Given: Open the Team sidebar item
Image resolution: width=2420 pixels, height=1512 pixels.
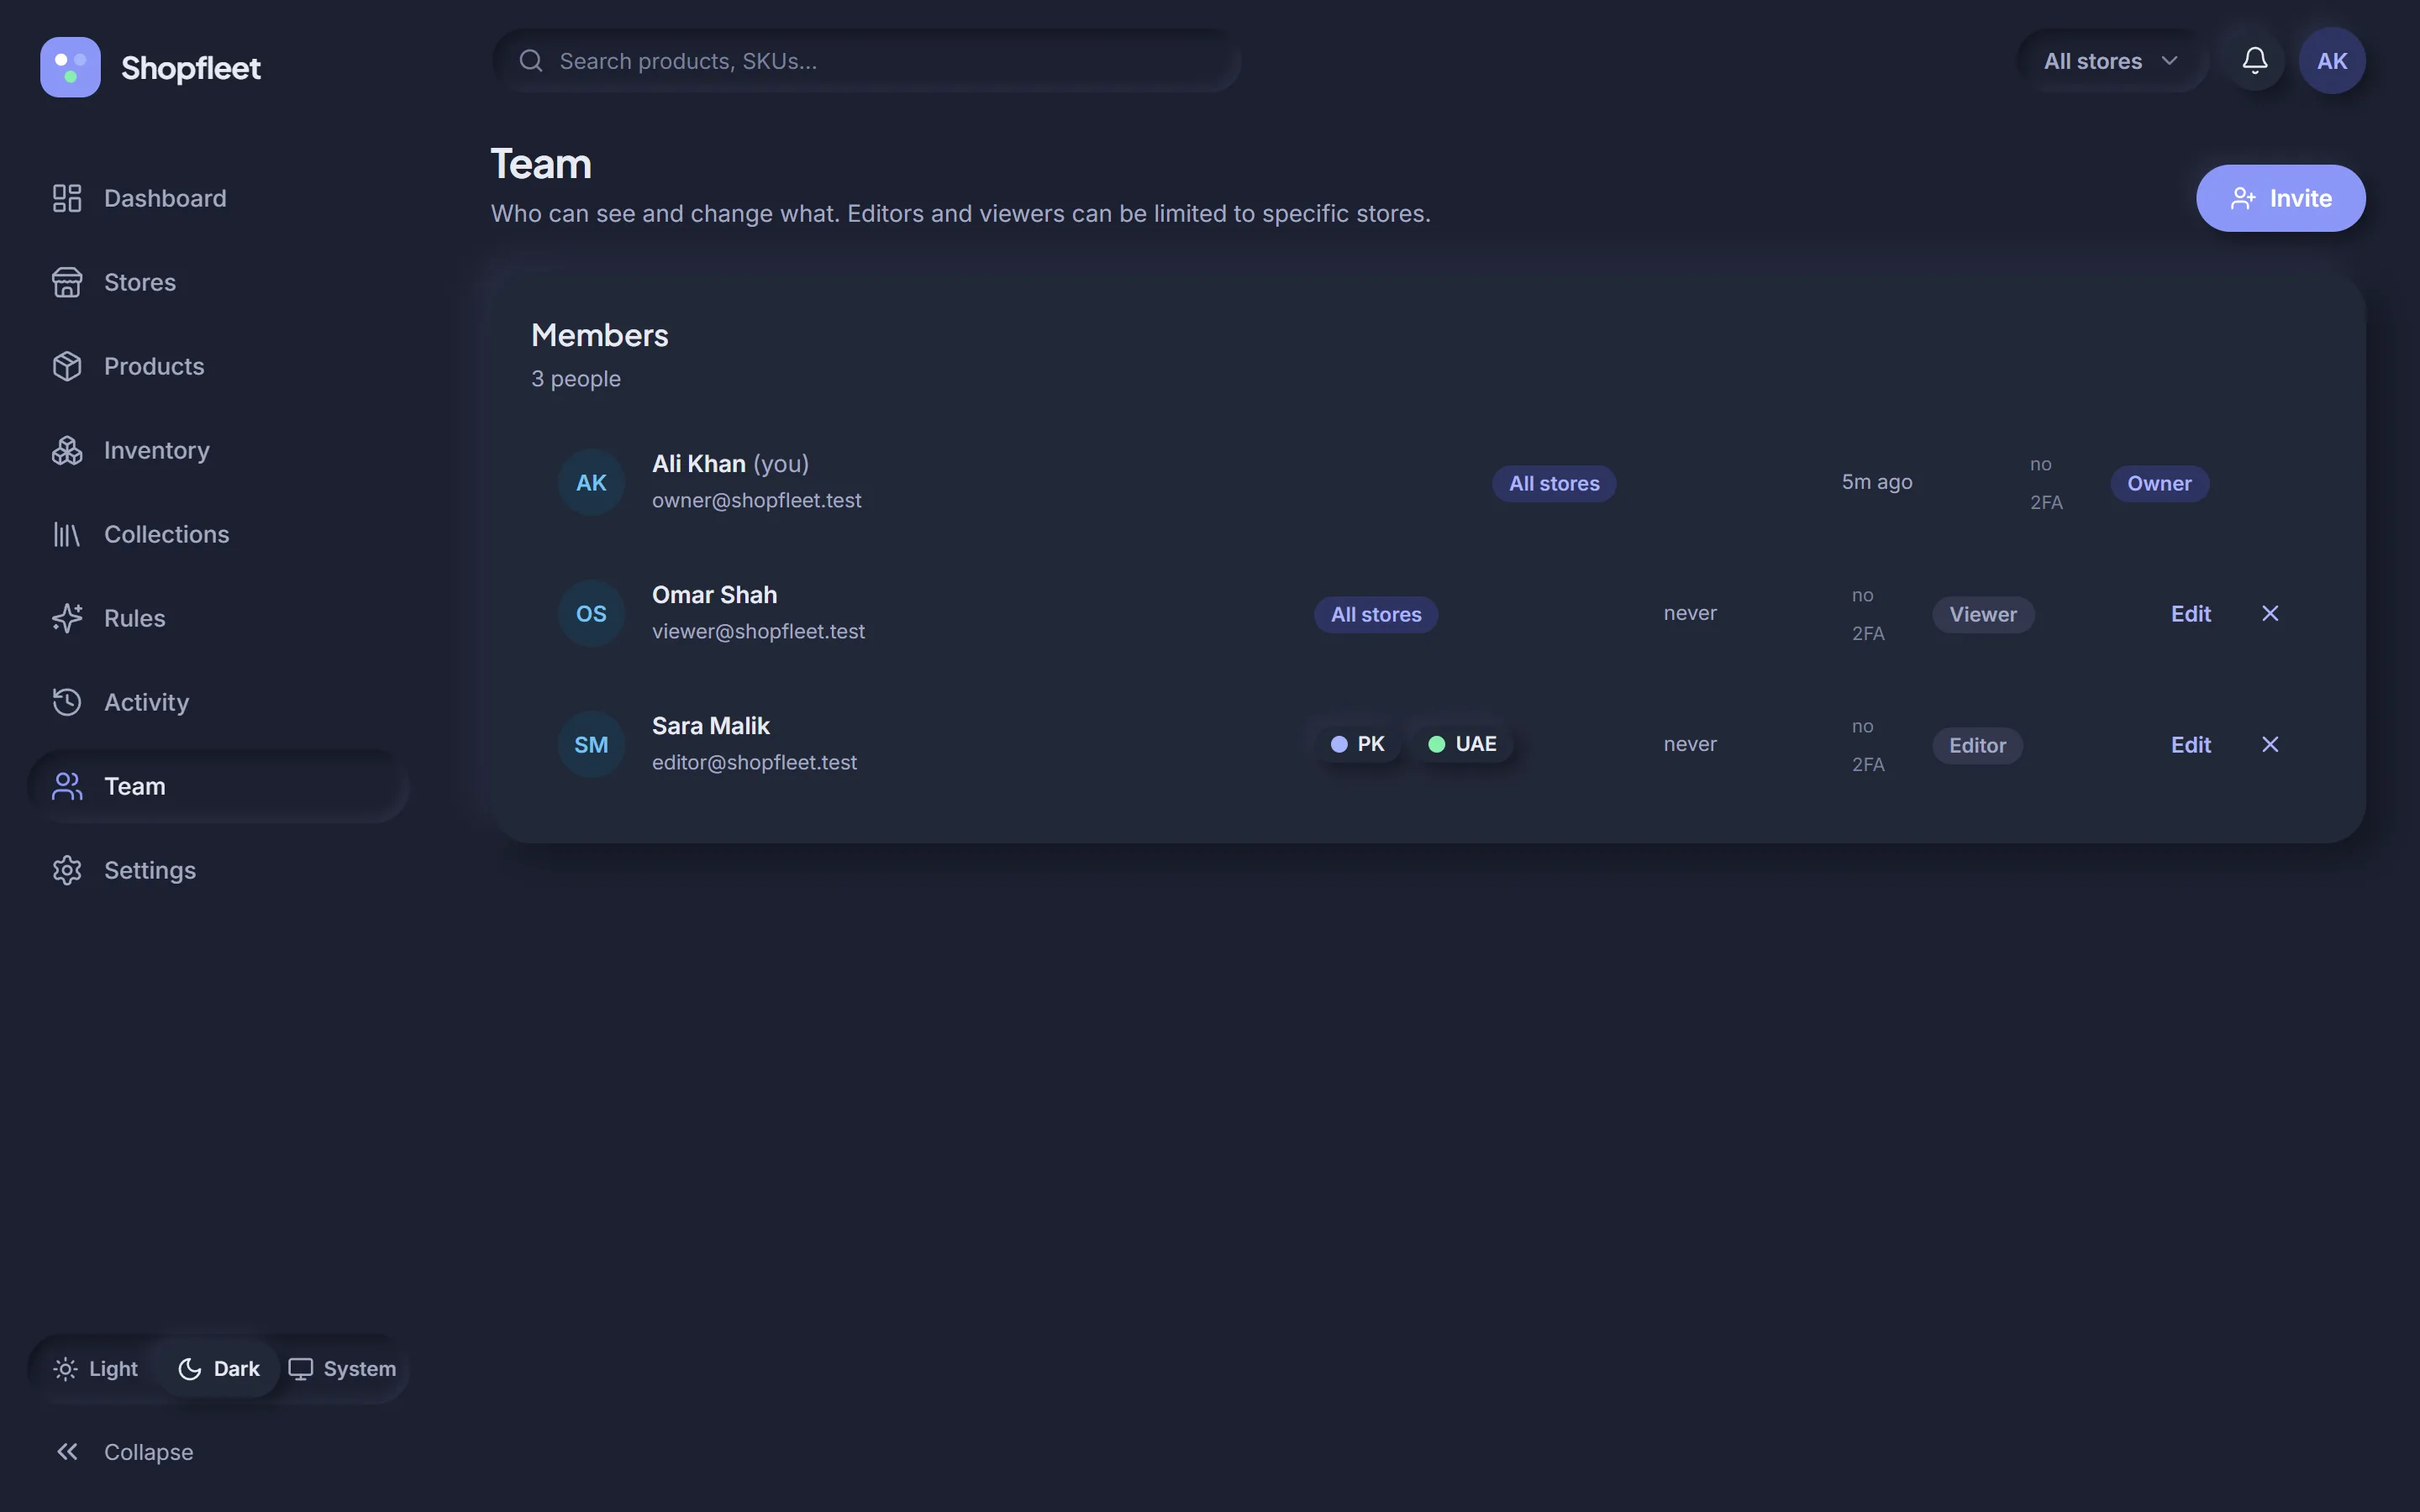Looking at the screenshot, I should tap(218, 786).
